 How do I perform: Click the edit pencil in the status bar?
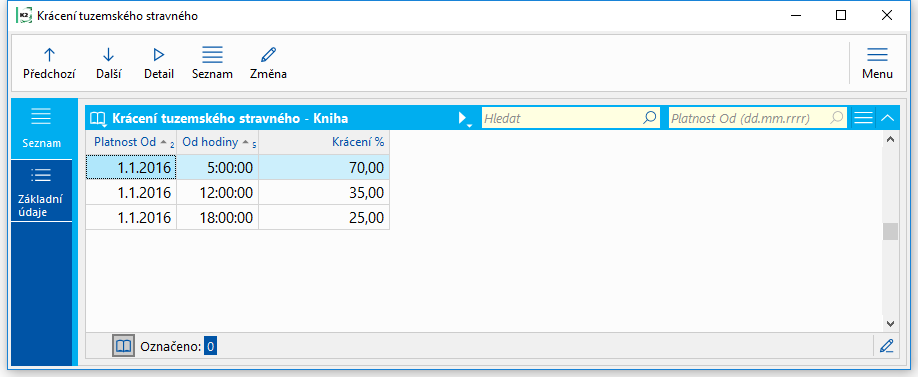886,346
